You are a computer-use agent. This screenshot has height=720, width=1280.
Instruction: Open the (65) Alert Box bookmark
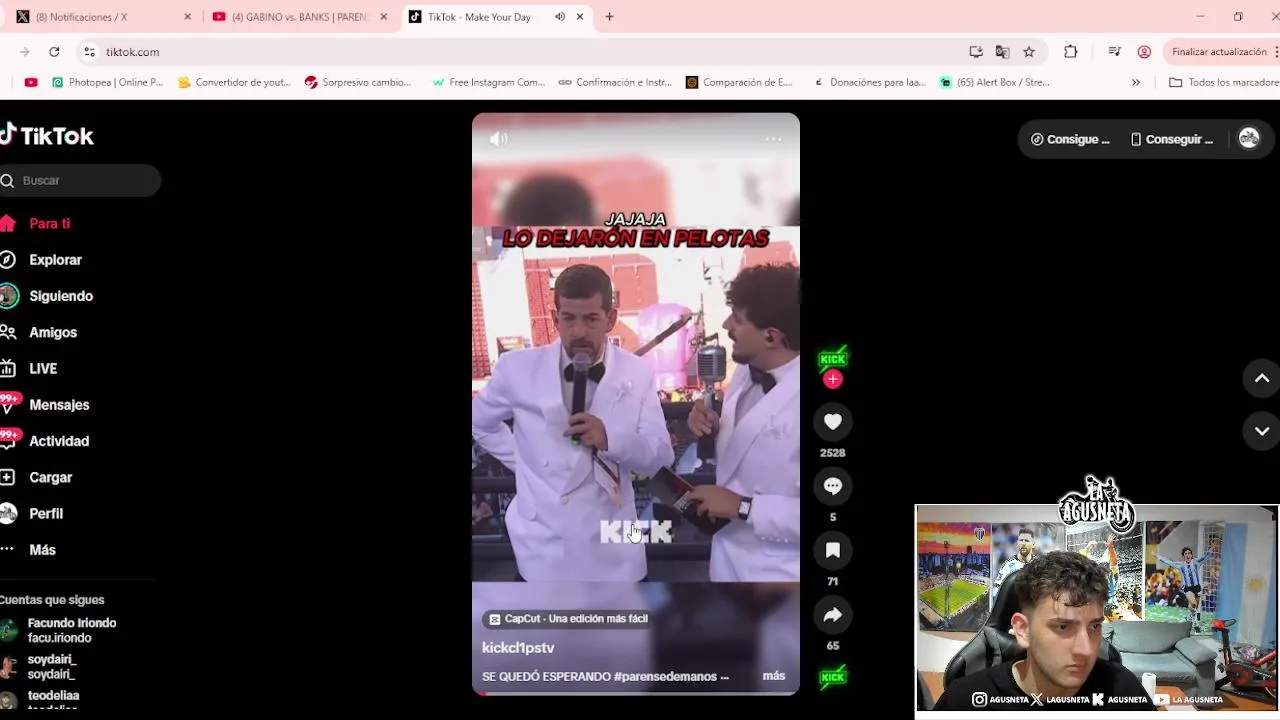(995, 83)
